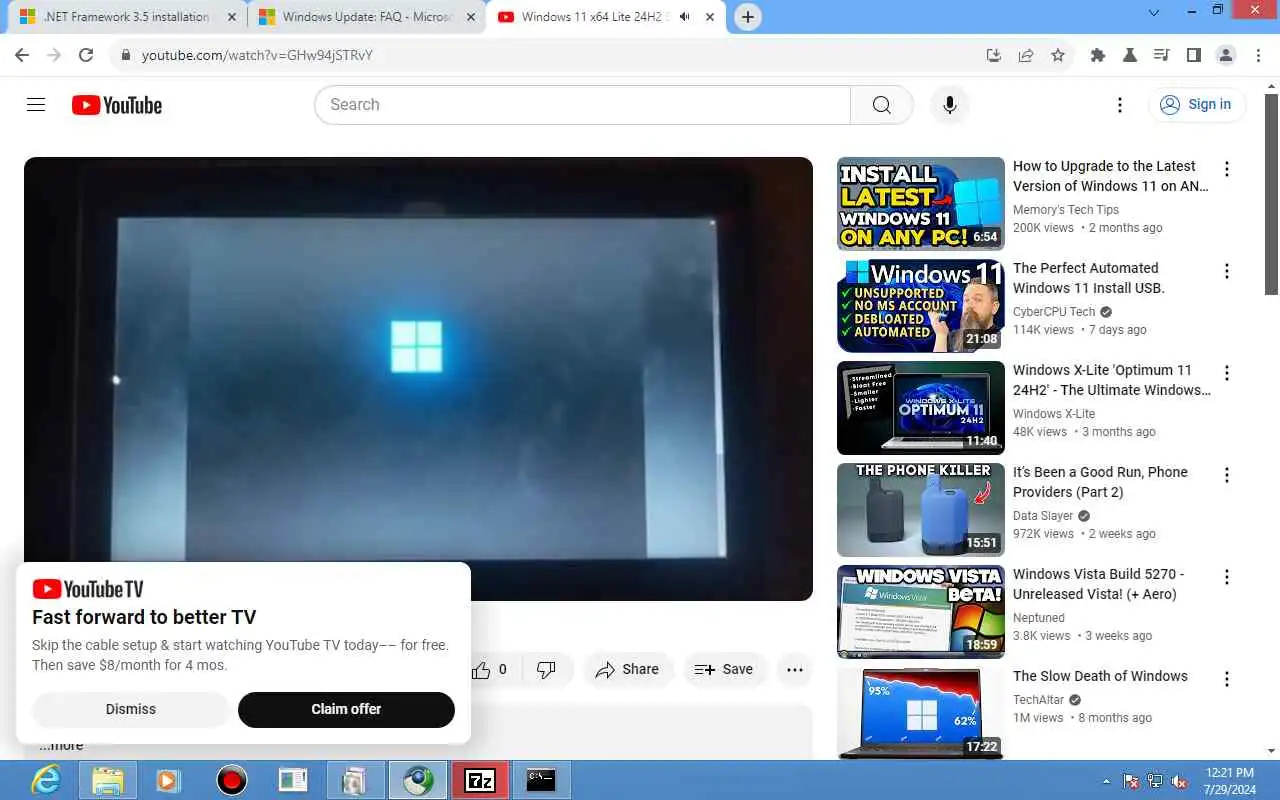Install app icon in address bar
1280x800 pixels.
pos(993,55)
